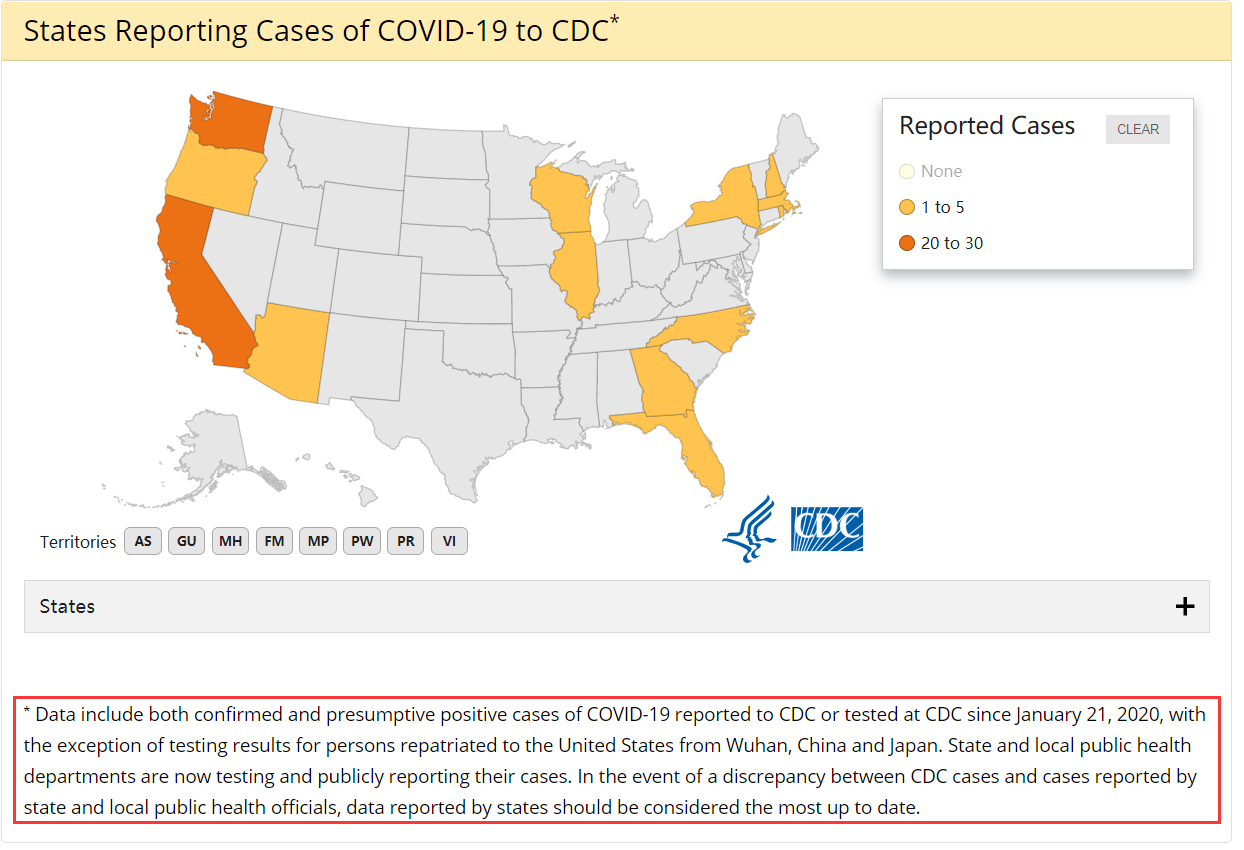
Task: Select the AS territory button
Action: pos(143,541)
